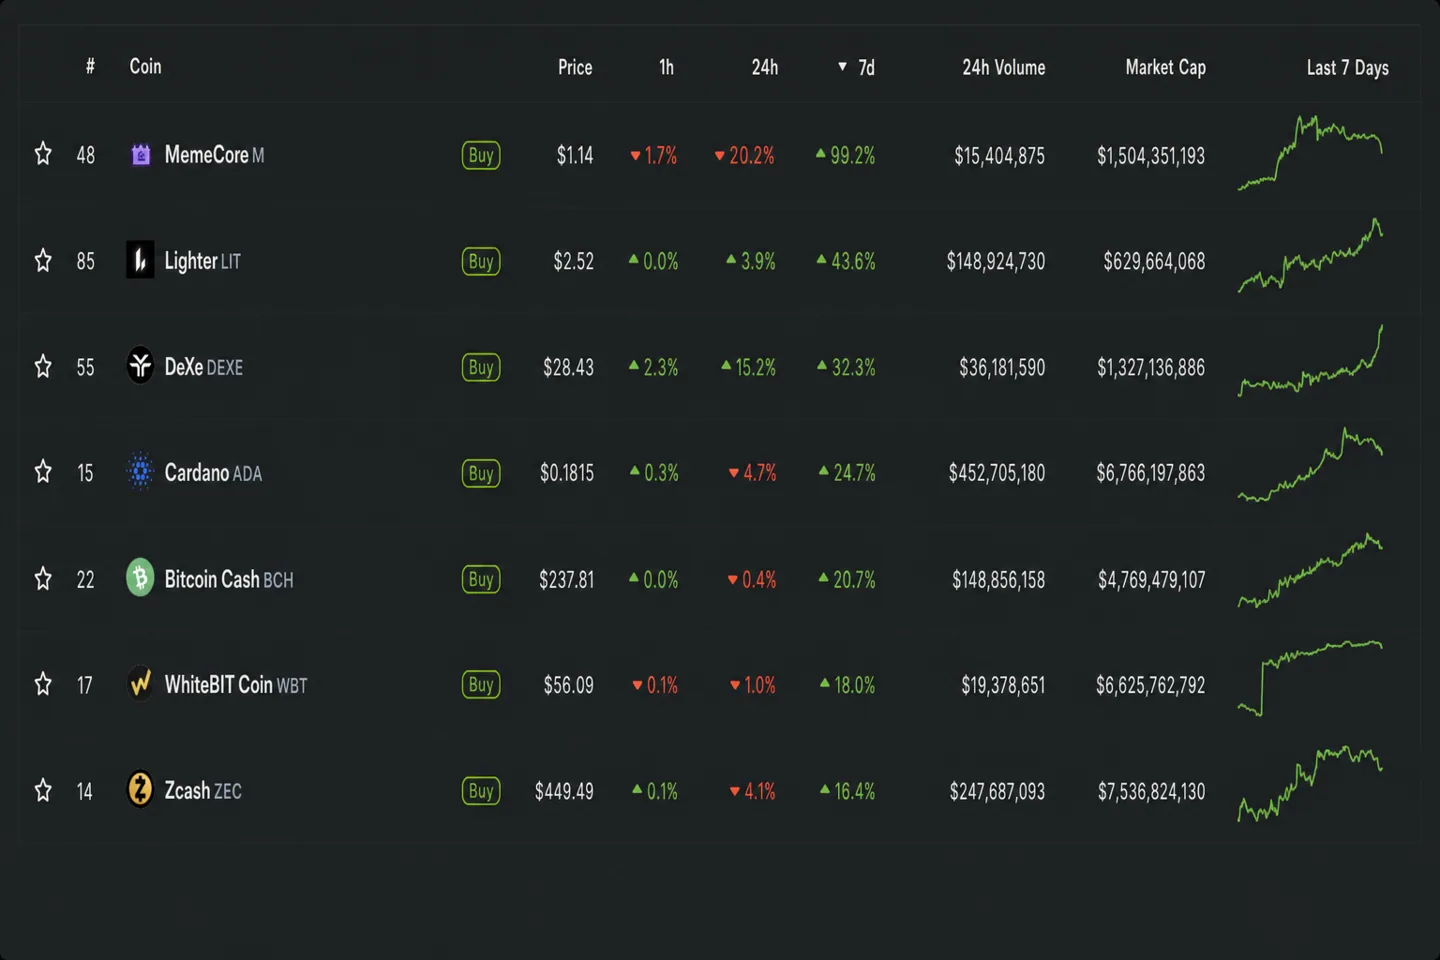Open the Cardano ADA coin link
1440x960 pixels.
[x=213, y=472]
